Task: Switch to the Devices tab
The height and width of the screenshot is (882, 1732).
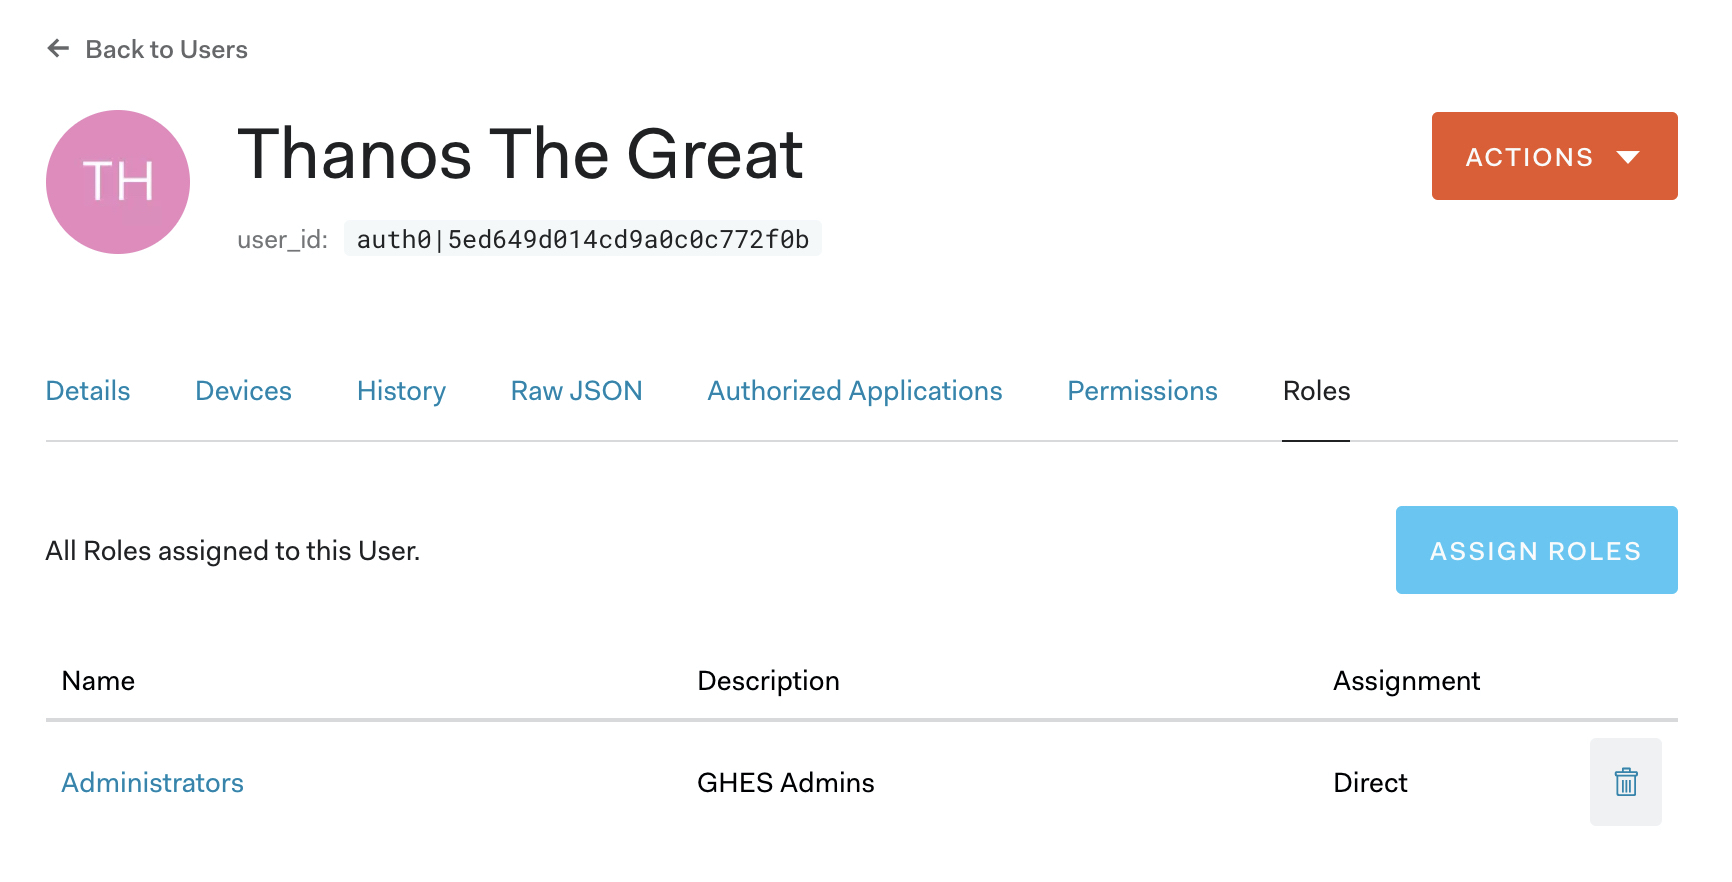Action: tap(243, 391)
